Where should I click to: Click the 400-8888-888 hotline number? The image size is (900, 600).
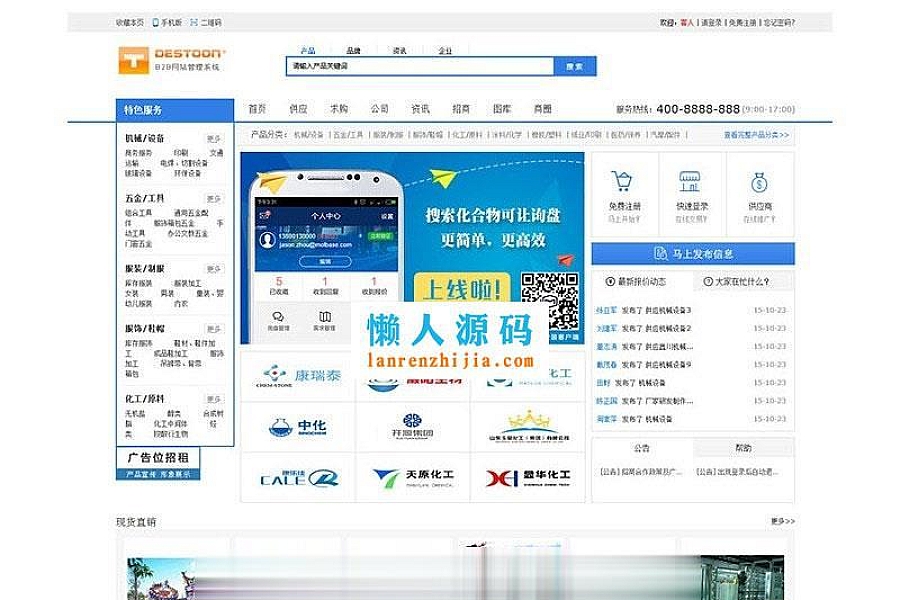(698, 109)
